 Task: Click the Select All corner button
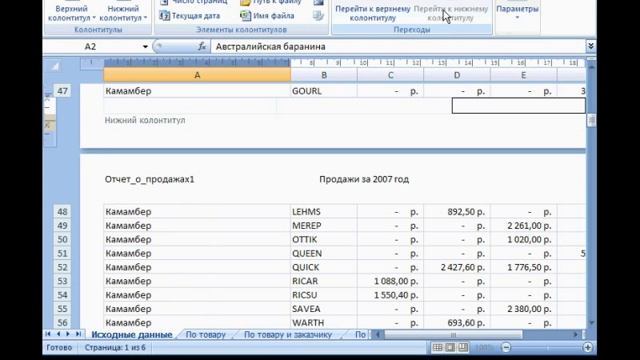[55, 67]
